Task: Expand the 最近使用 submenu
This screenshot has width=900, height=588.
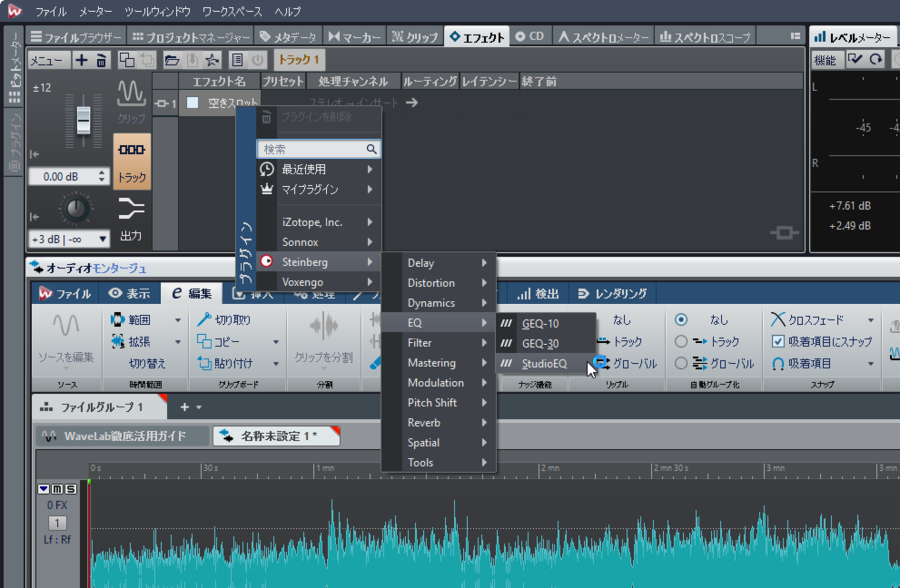Action: click(319, 169)
